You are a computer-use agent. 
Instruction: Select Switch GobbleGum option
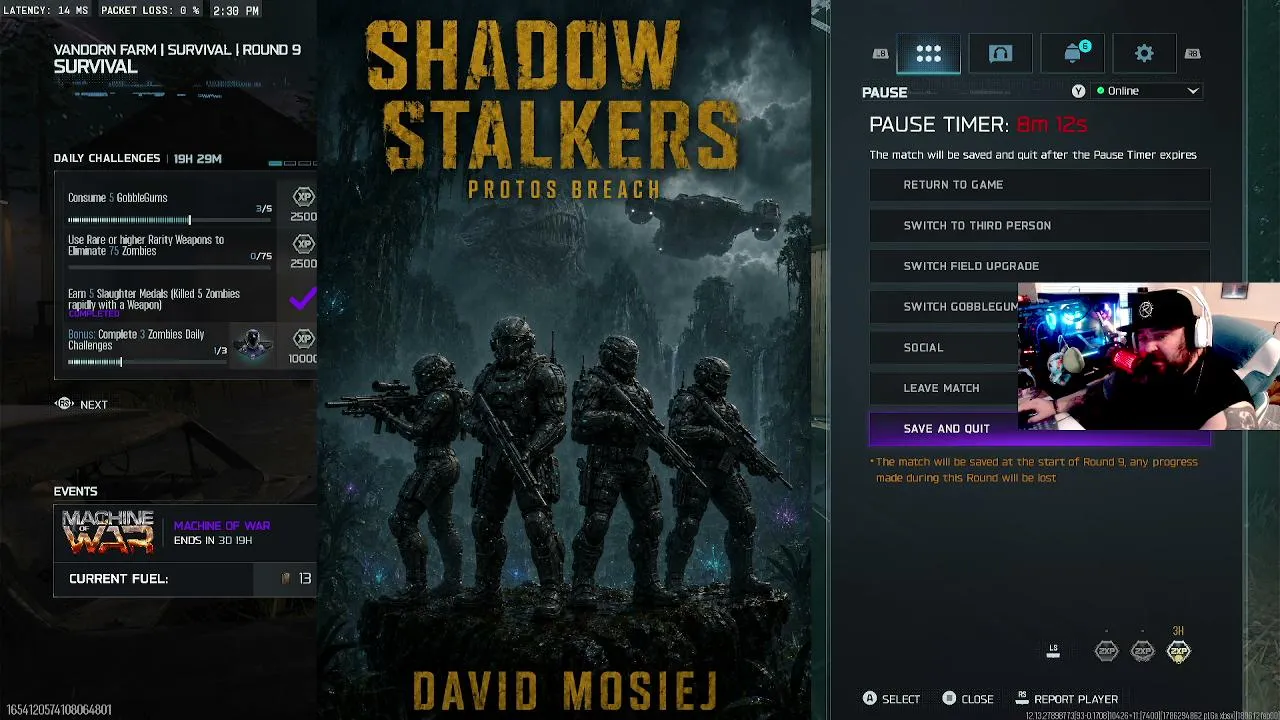(x=944, y=307)
